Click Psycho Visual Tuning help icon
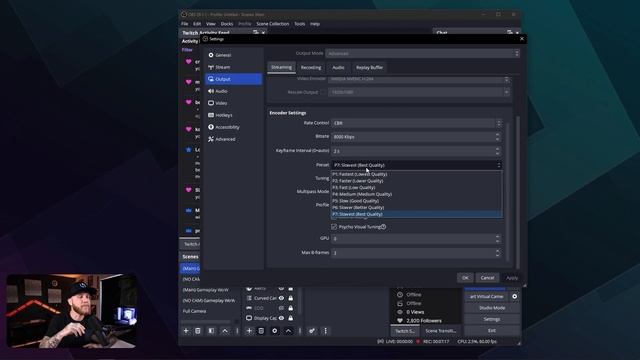Viewport: 640px width, 360px height. [383, 227]
